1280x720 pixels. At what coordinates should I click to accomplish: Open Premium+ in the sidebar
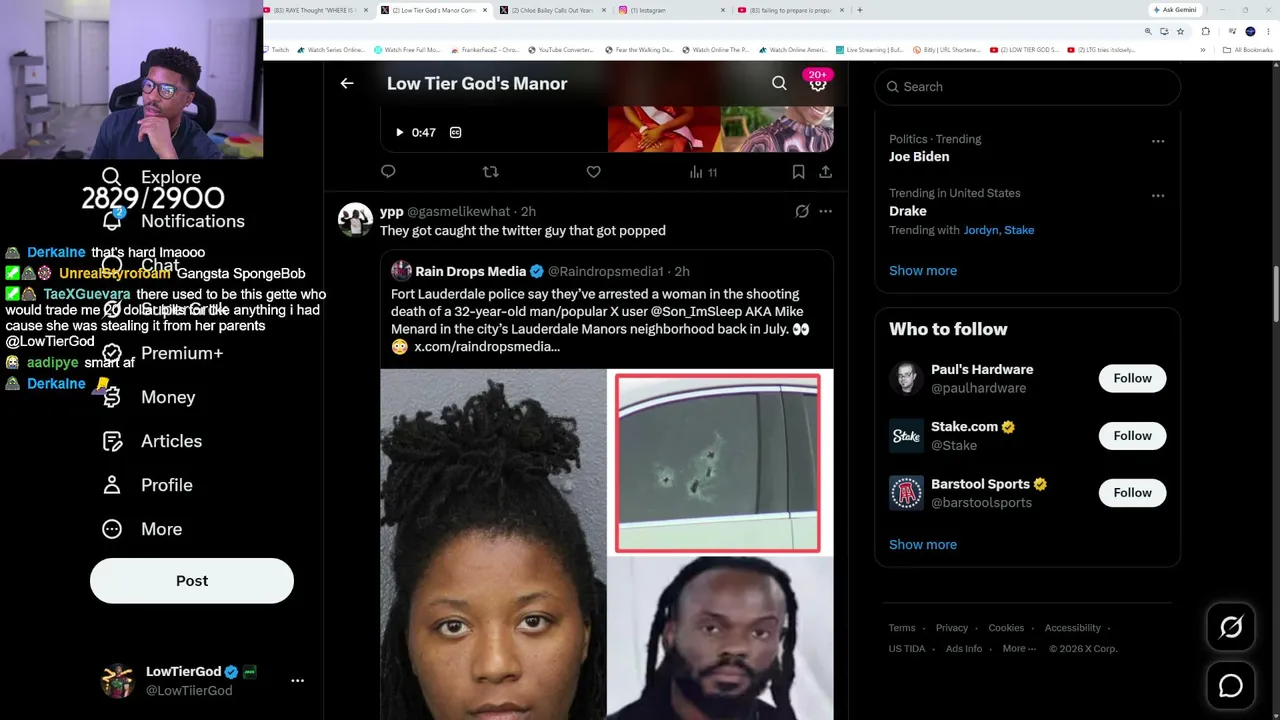click(x=162, y=353)
